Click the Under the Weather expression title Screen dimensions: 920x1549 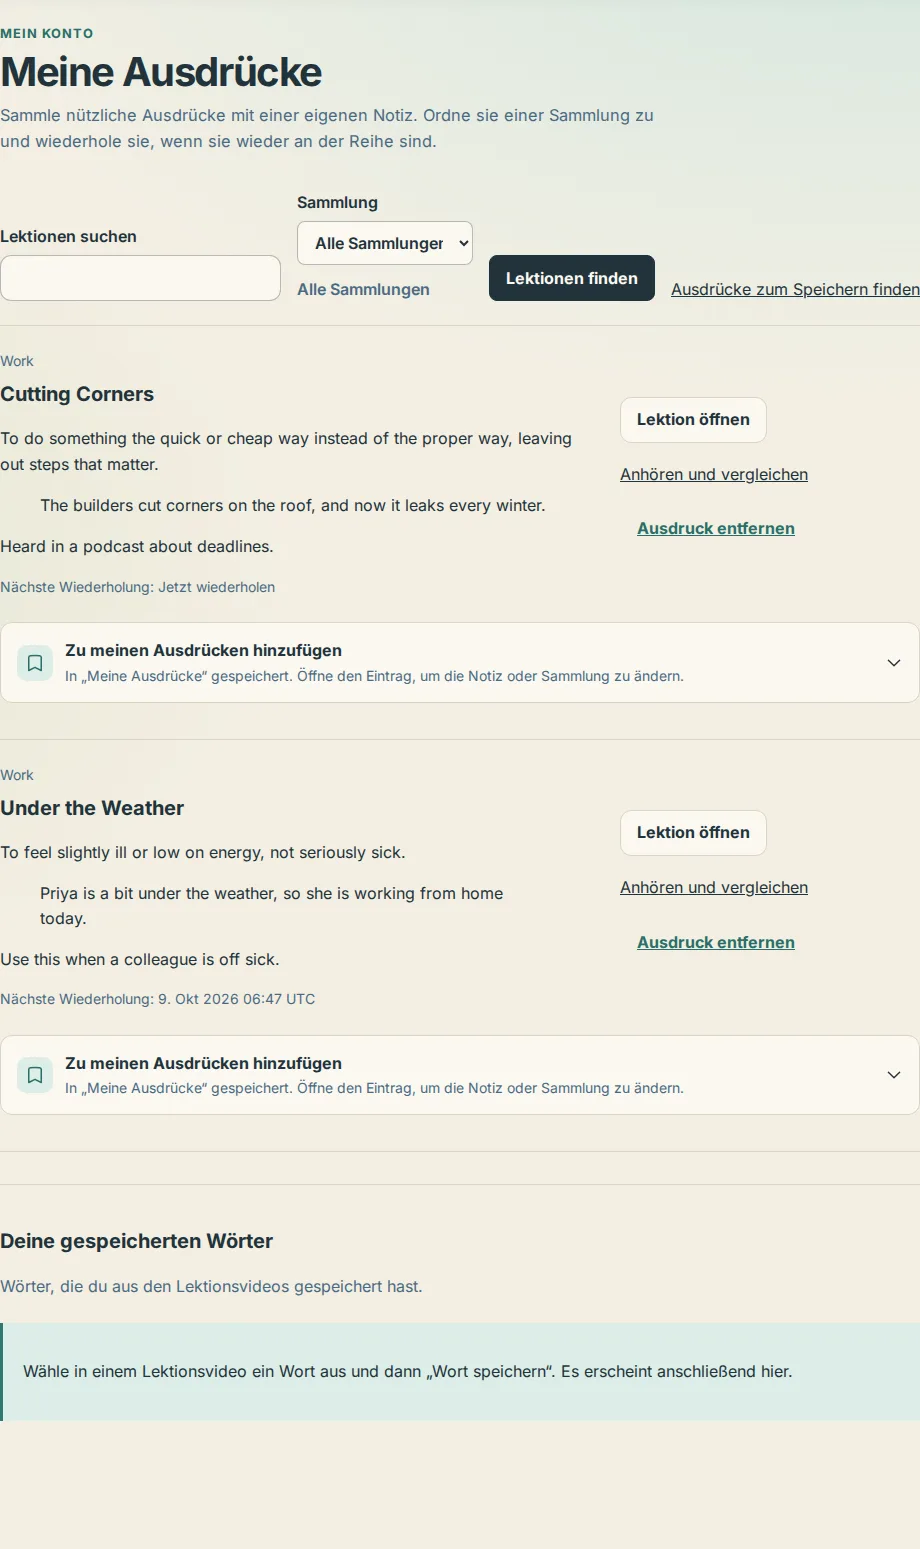(x=92, y=808)
